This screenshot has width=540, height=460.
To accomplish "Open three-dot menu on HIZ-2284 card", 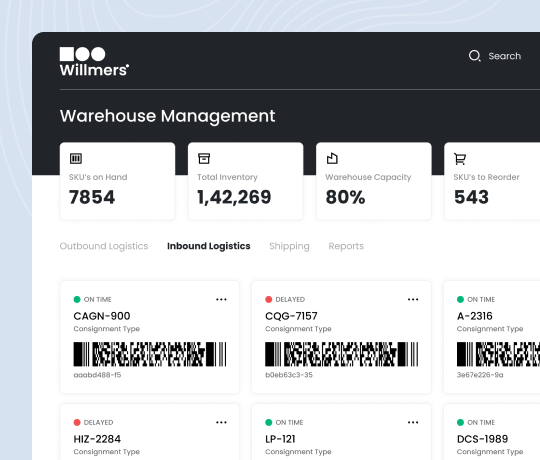I will coord(221,422).
